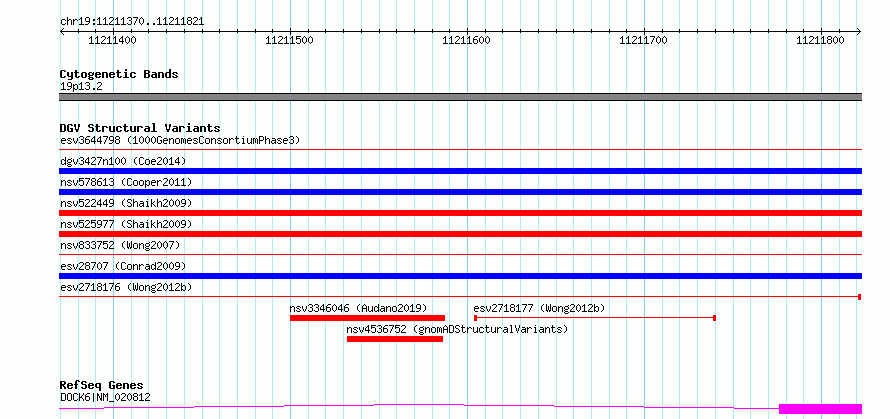This screenshot has height=419, width=890.
Task: Open nsv522449 (Shaikh2009) variant label
Action: [x=126, y=203]
